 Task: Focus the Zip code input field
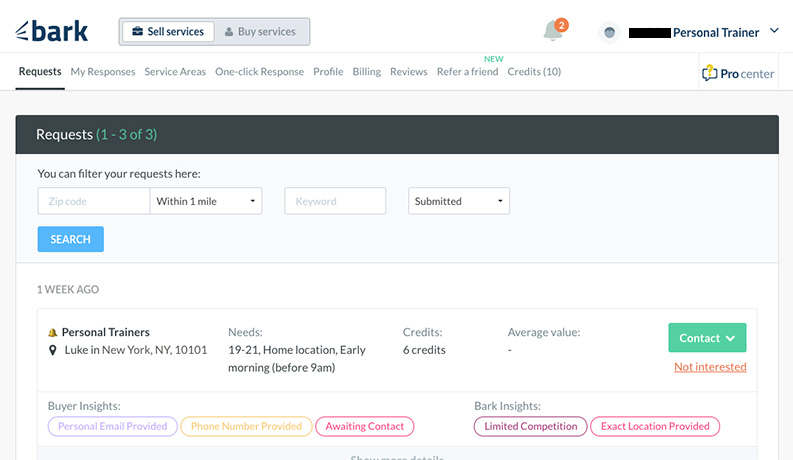[94, 201]
